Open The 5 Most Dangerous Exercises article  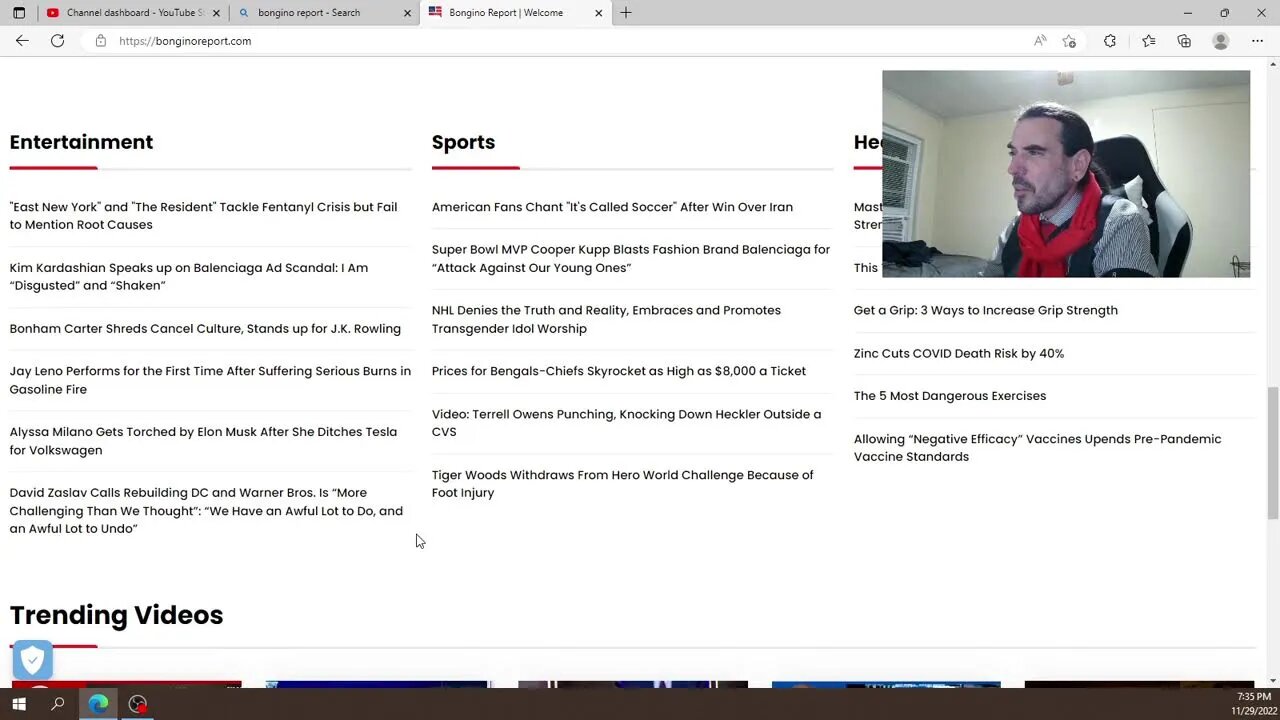949,396
